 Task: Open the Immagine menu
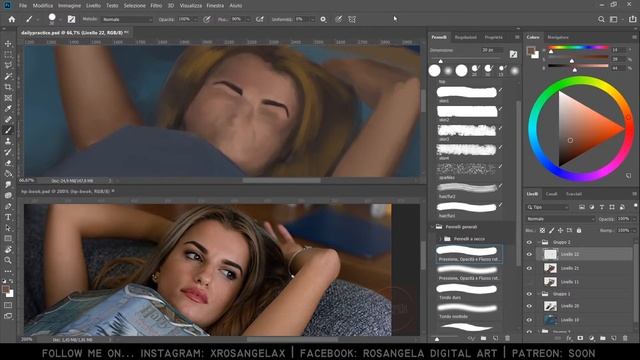point(69,6)
